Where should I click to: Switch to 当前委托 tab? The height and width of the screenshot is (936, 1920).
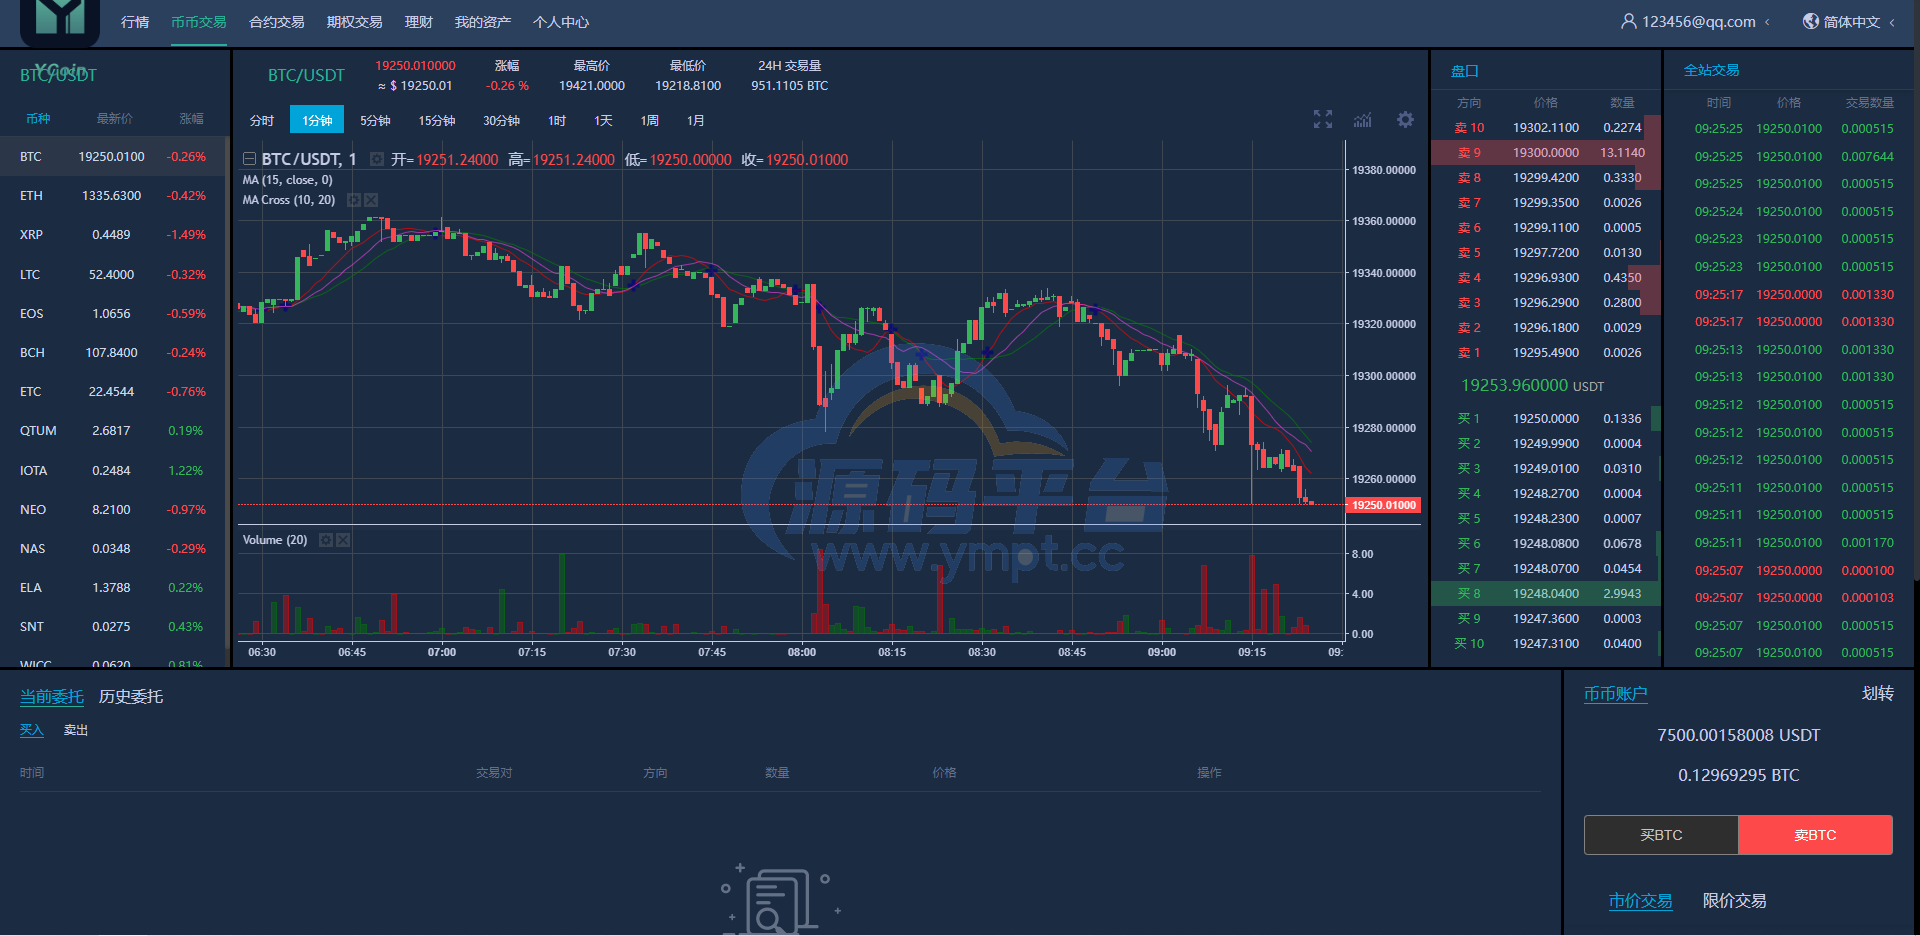click(52, 696)
